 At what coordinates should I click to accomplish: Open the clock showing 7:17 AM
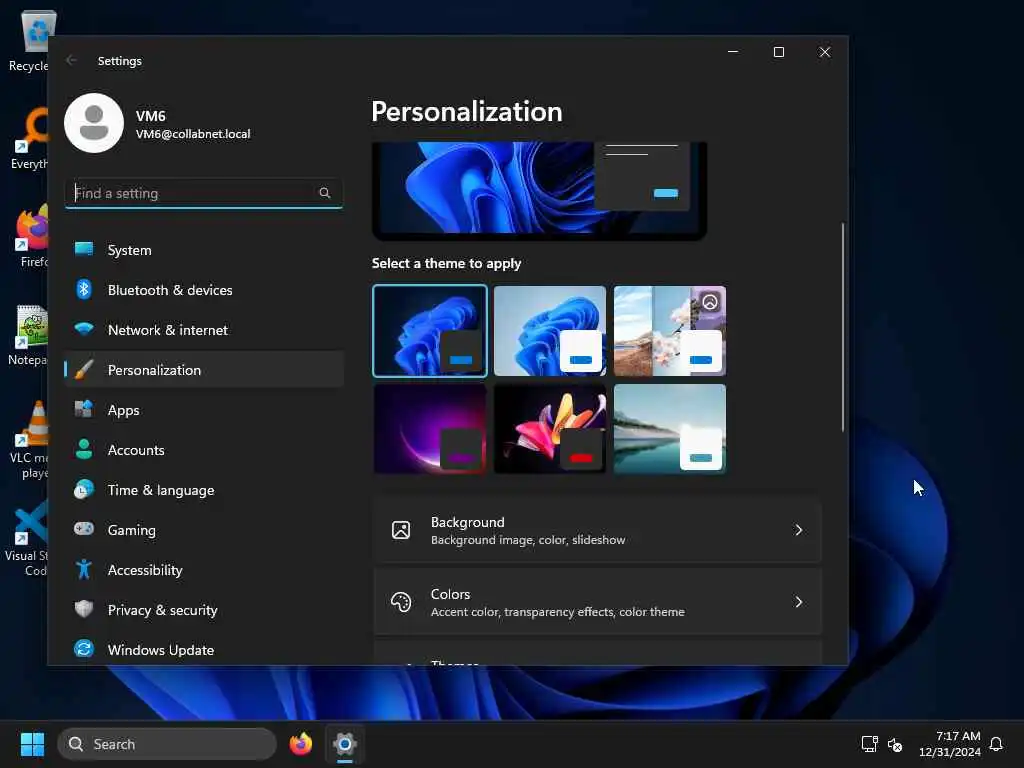pos(950,744)
